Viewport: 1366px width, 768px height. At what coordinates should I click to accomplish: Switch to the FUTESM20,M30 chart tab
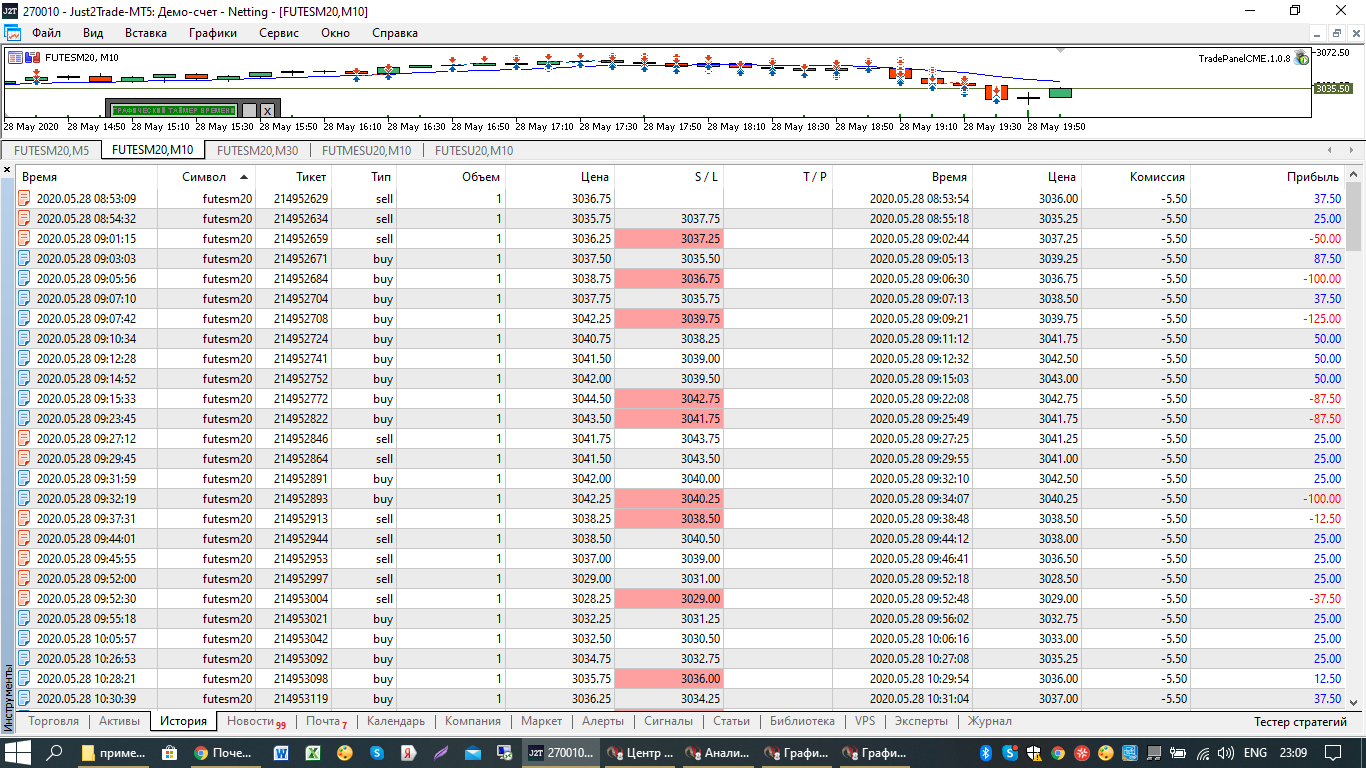258,151
